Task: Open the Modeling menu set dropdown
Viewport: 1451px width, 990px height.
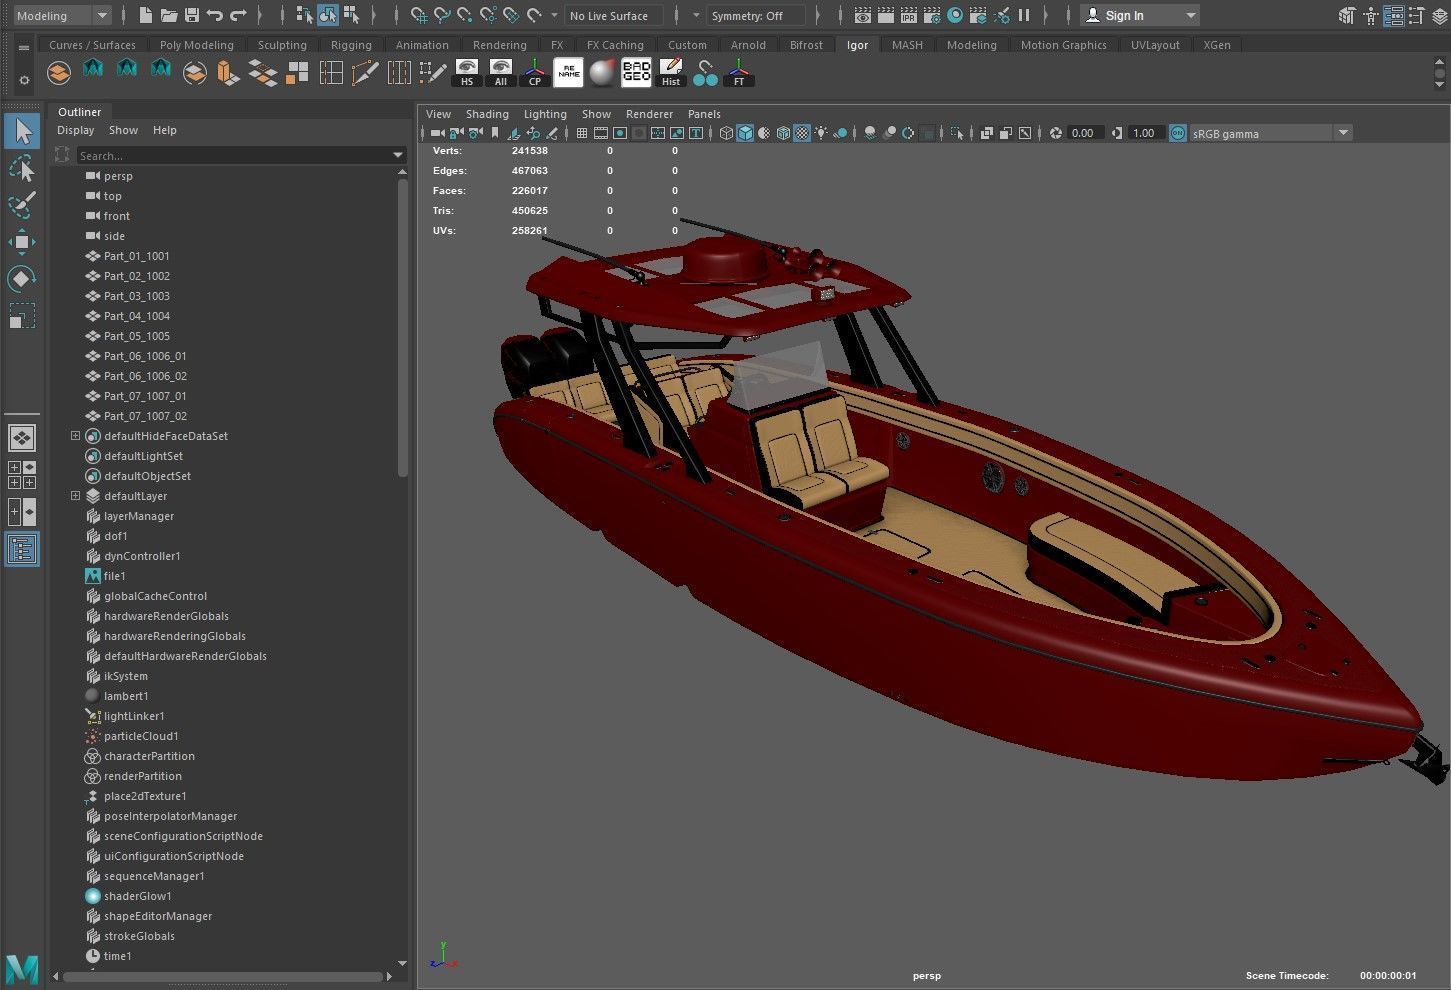Action: pos(62,15)
